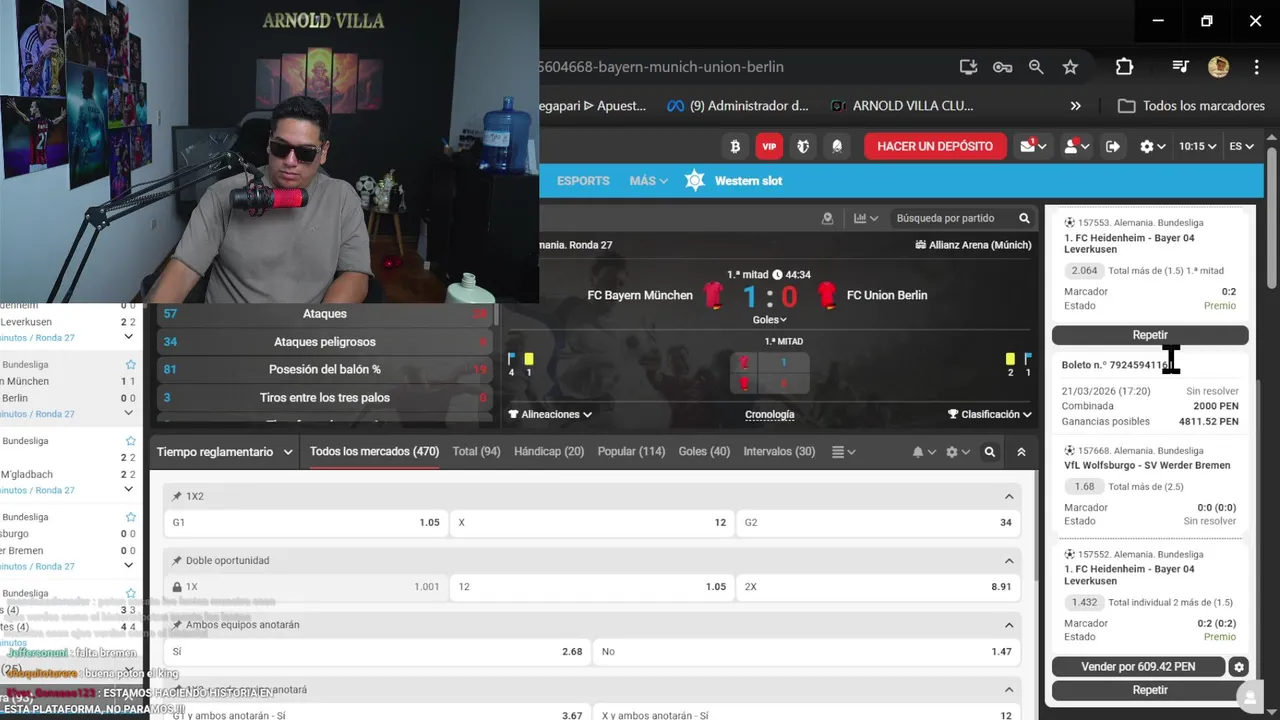1280x720 pixels.
Task: Click the stadium location pin icon
Action: [827, 218]
